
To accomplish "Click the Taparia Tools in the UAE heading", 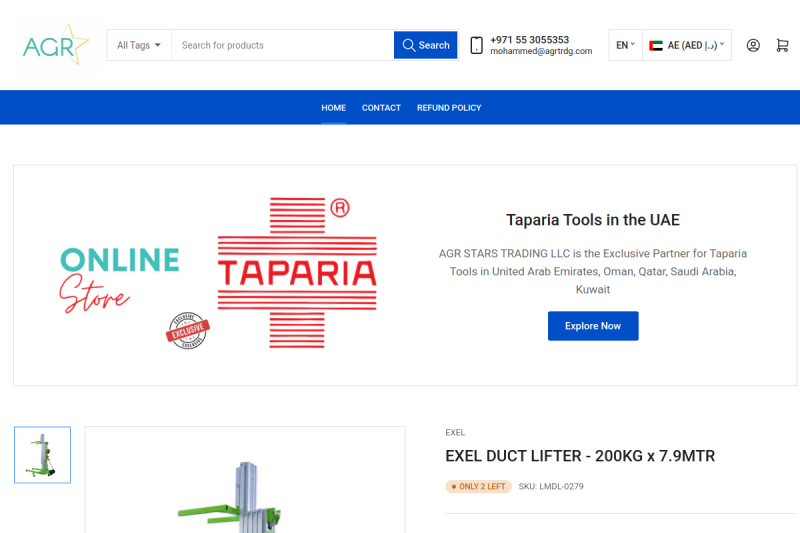I will pos(593,220).
